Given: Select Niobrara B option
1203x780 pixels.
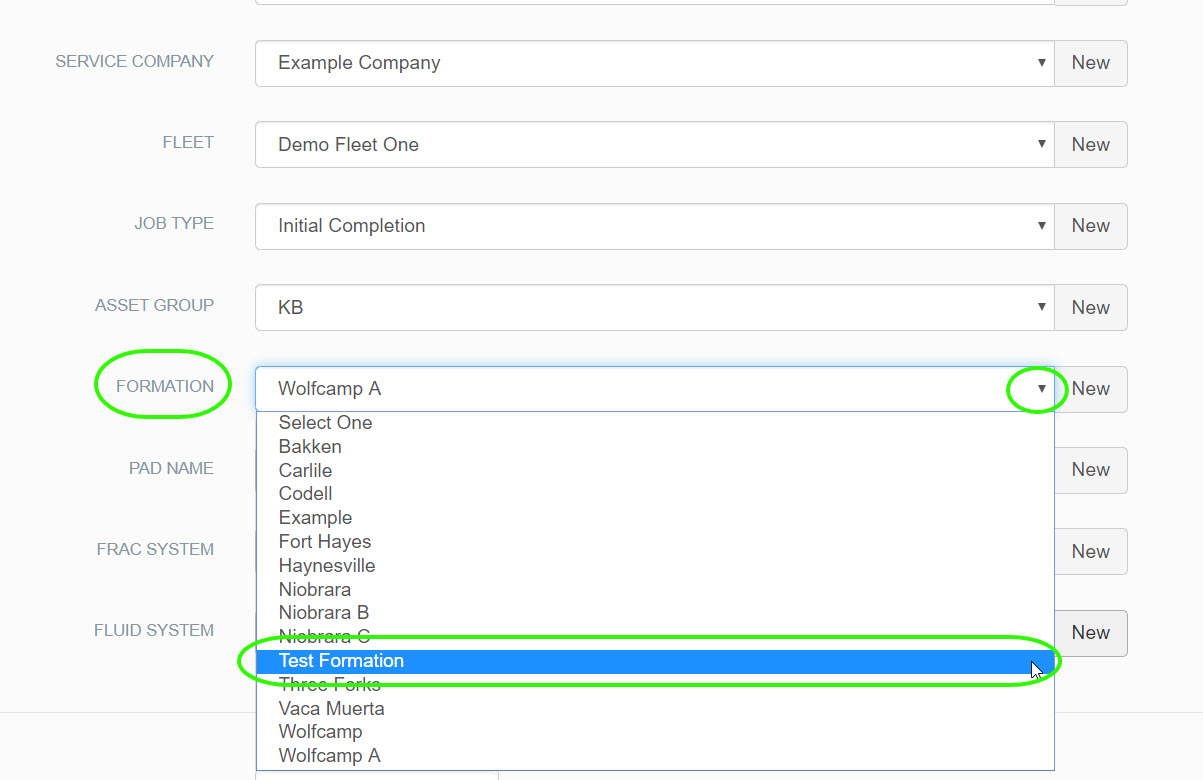Looking at the screenshot, I should (323, 613).
